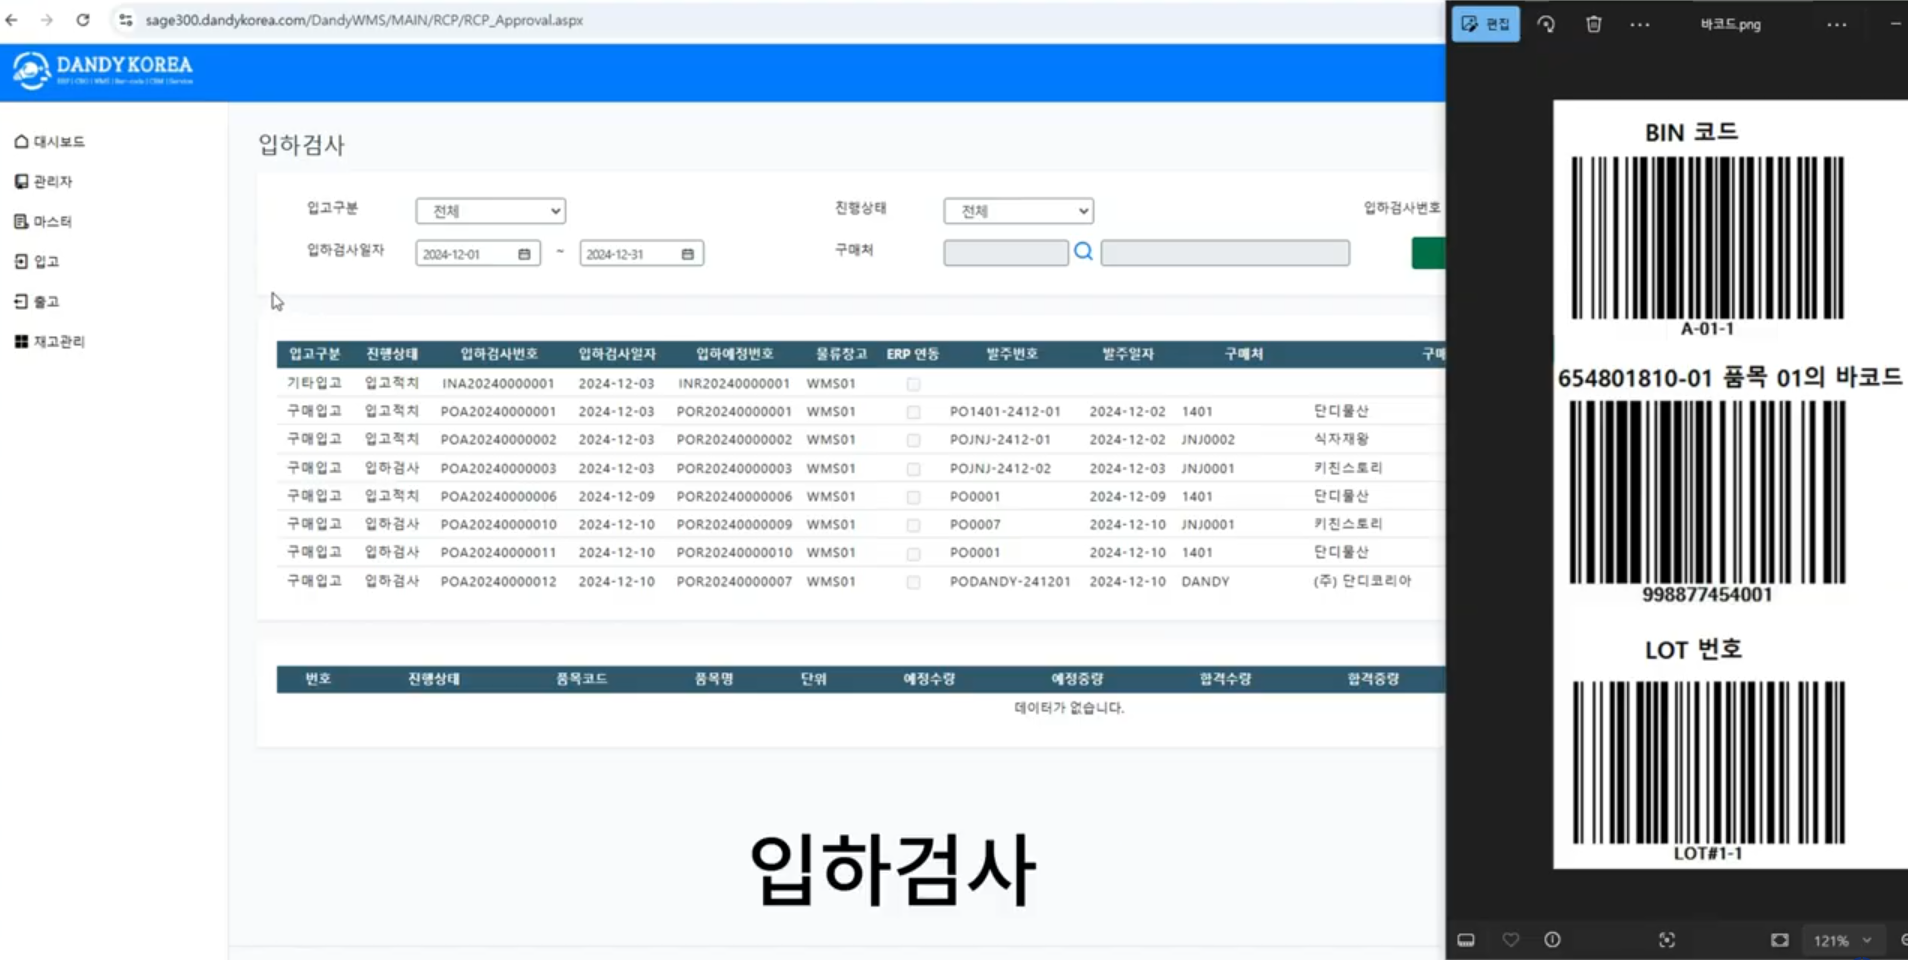Open the 진행상태 dropdown
This screenshot has height=960, width=1908.
[x=1018, y=211]
